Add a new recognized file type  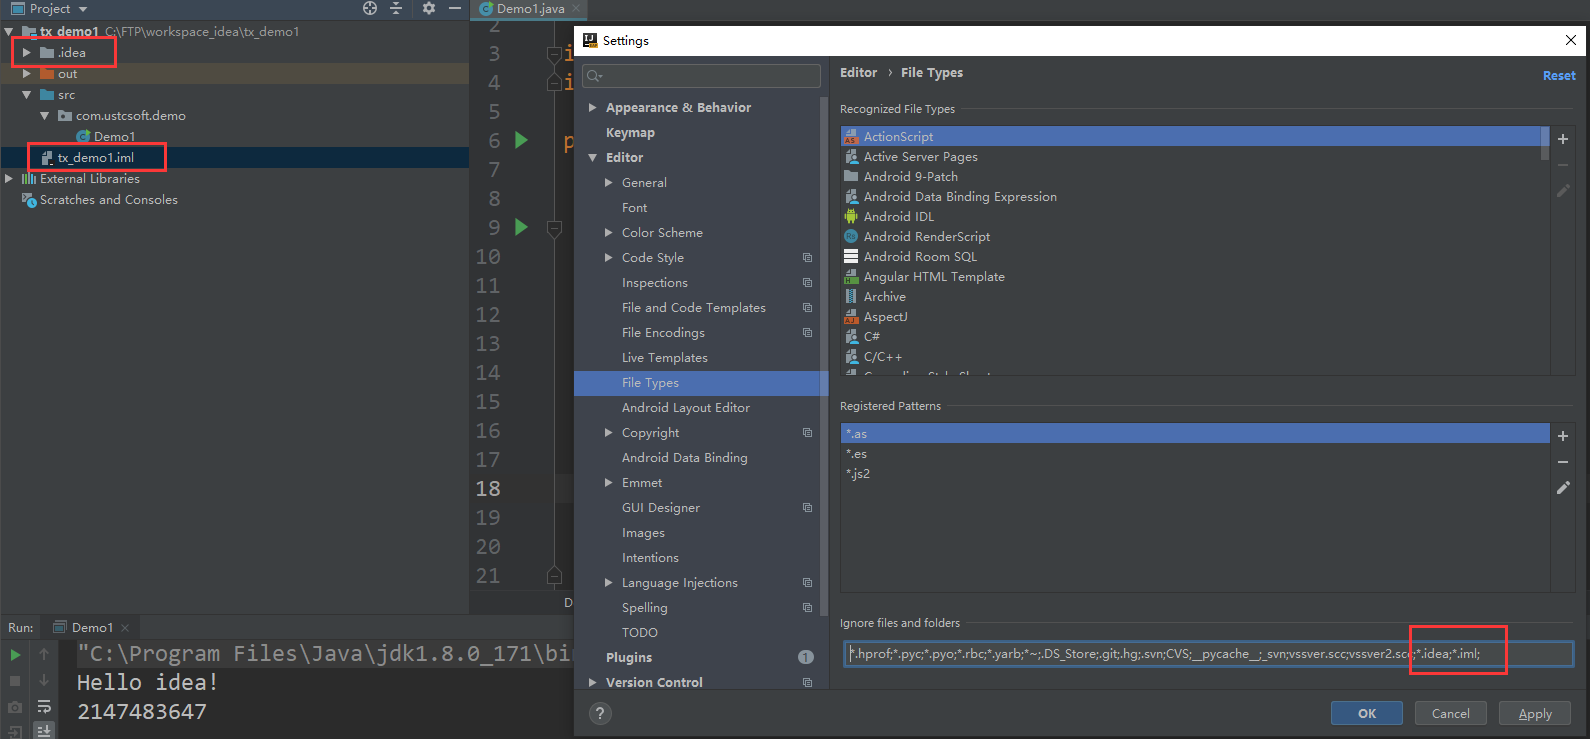[1563, 139]
